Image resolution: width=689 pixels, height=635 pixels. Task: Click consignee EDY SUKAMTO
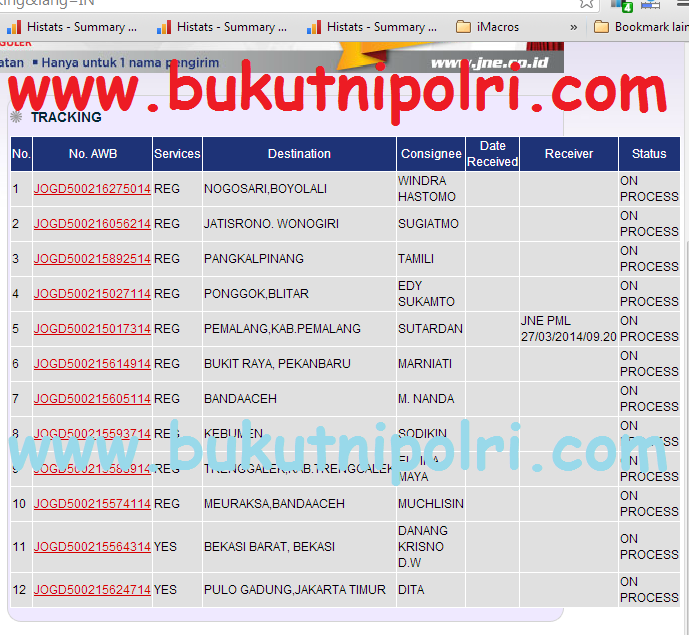click(x=426, y=294)
